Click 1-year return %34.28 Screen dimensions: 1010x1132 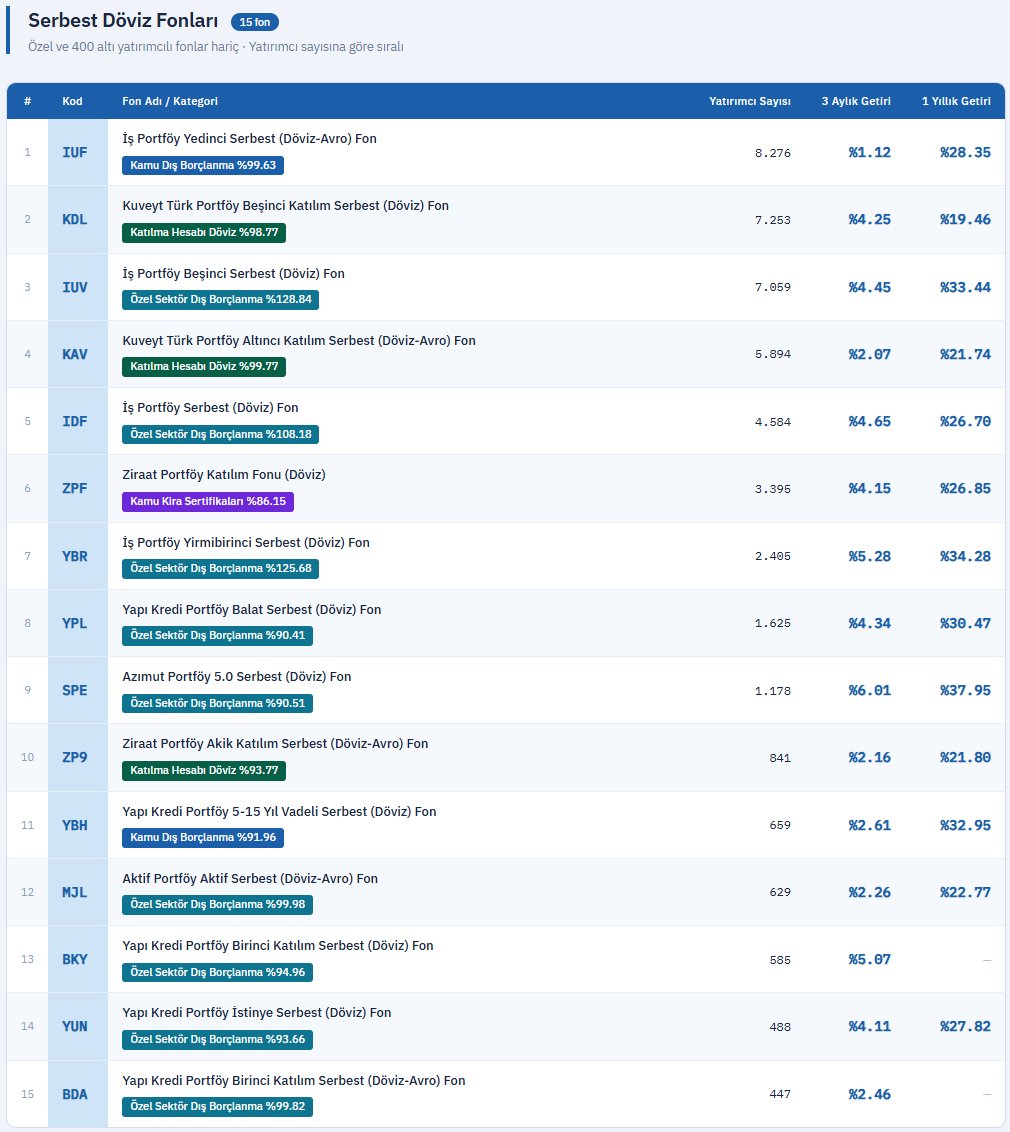pos(965,557)
